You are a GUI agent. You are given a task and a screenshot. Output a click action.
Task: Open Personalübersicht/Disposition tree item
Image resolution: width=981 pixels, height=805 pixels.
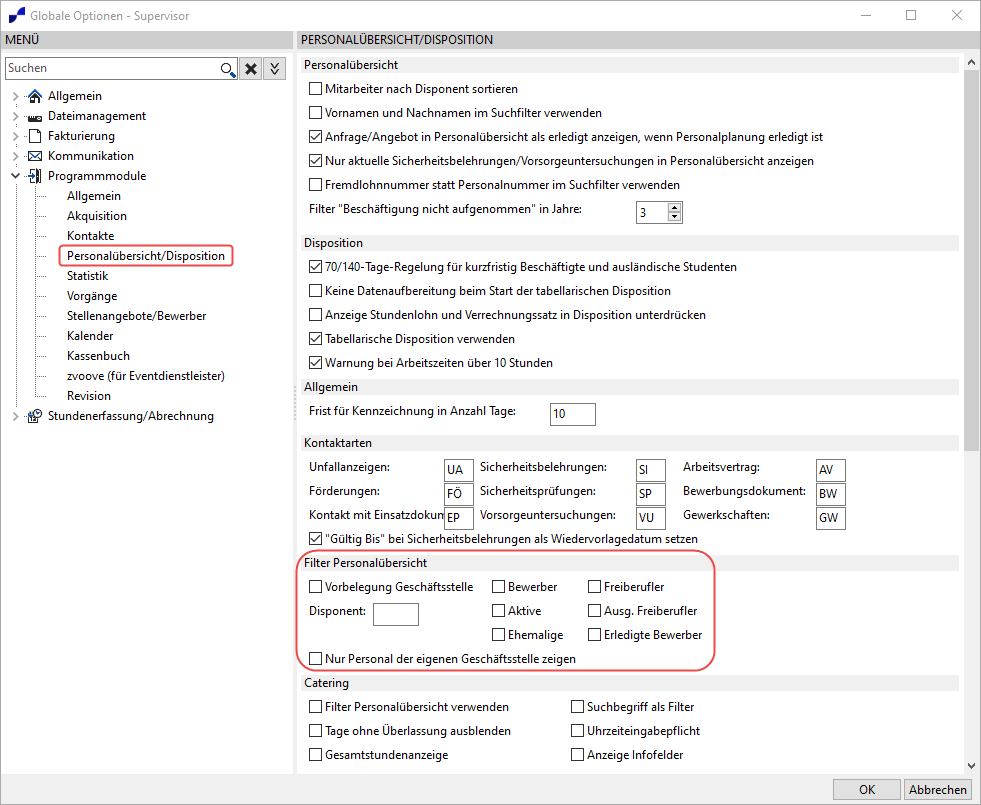146,256
